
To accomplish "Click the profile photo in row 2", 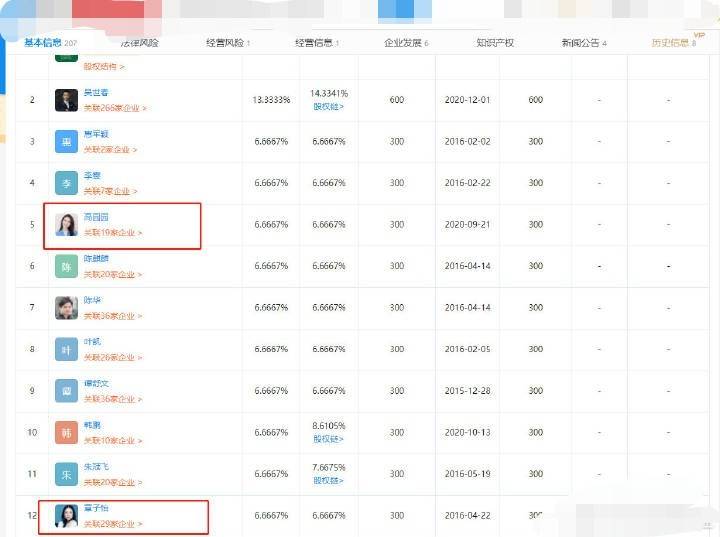I will [67, 100].
